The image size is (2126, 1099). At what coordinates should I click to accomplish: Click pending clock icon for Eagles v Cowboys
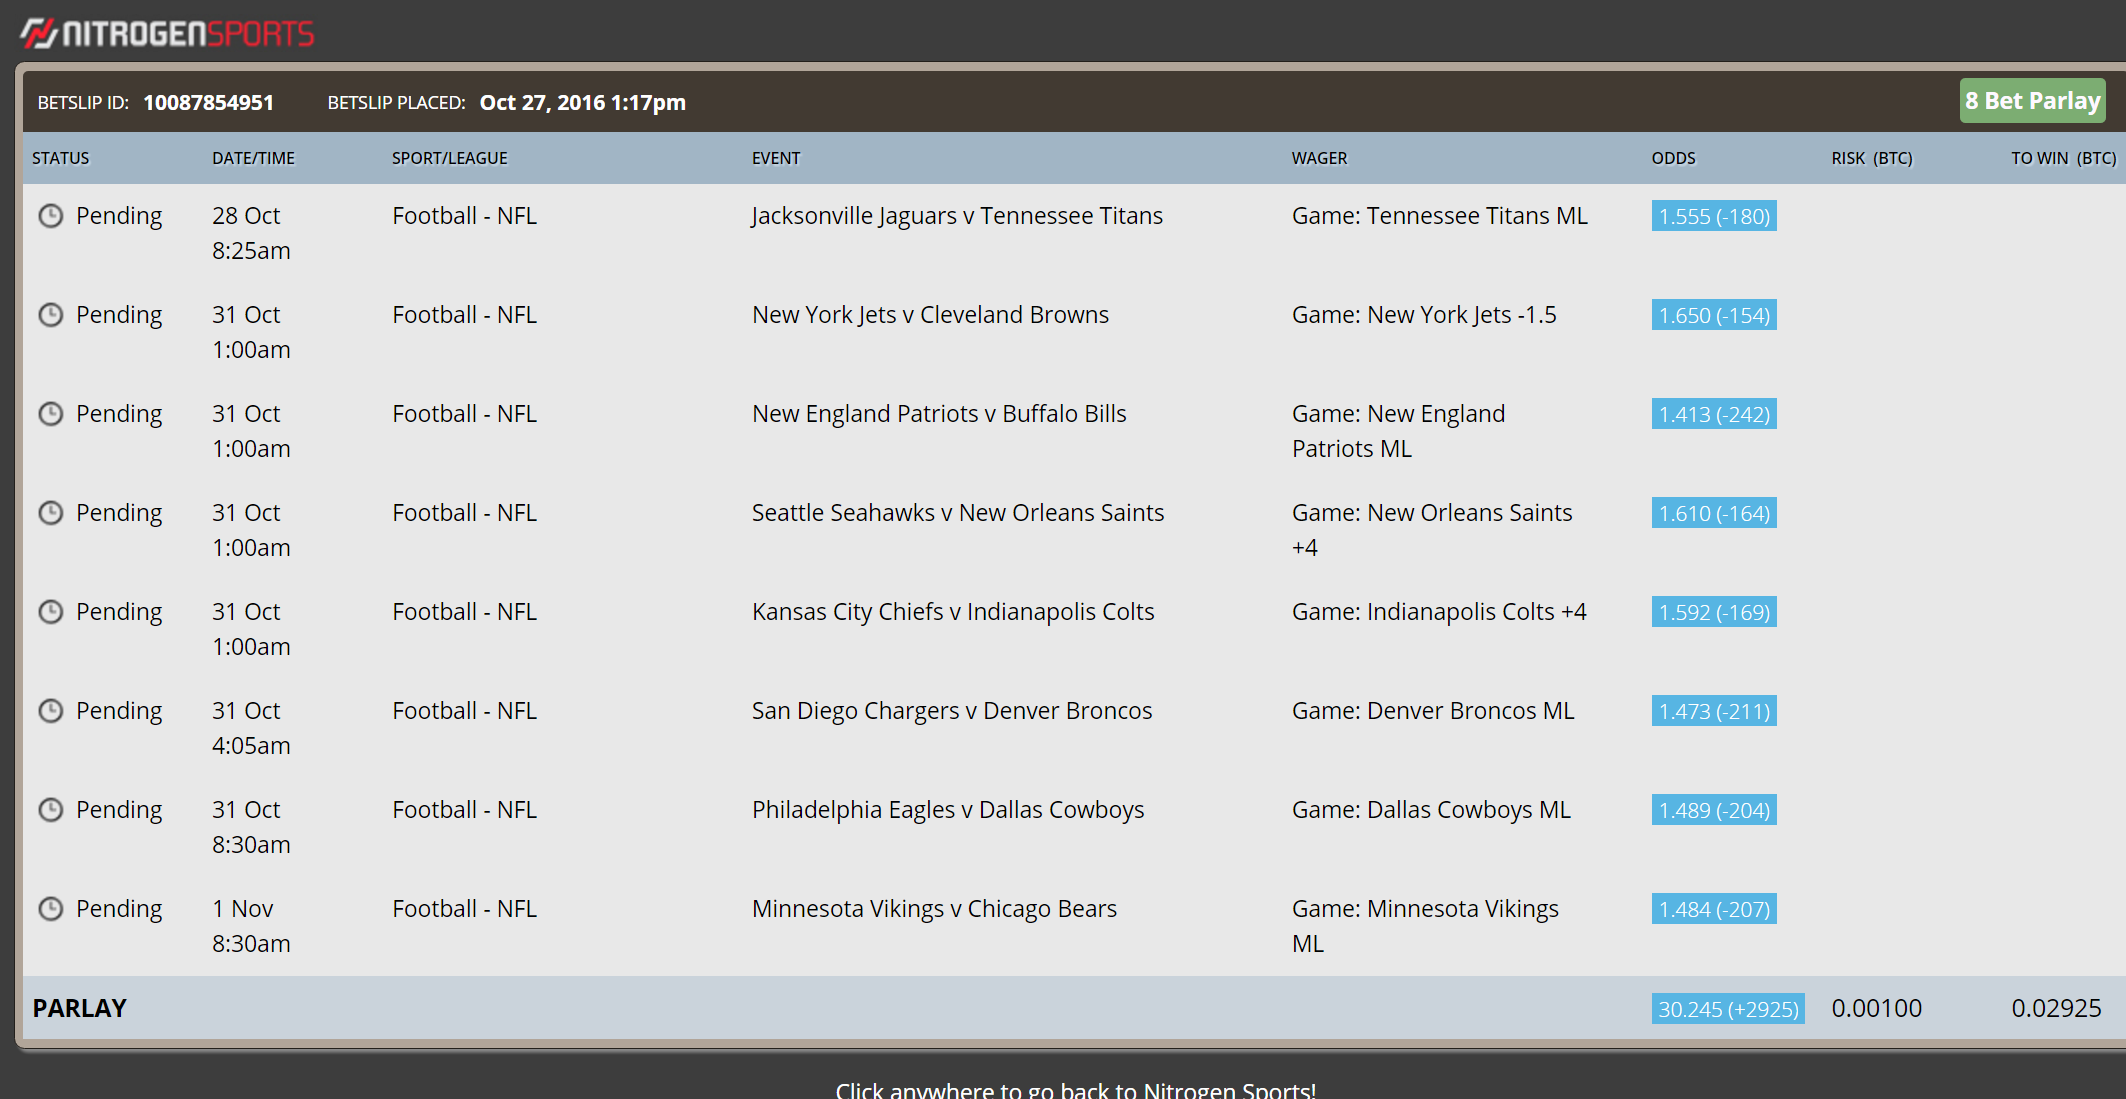[x=51, y=810]
